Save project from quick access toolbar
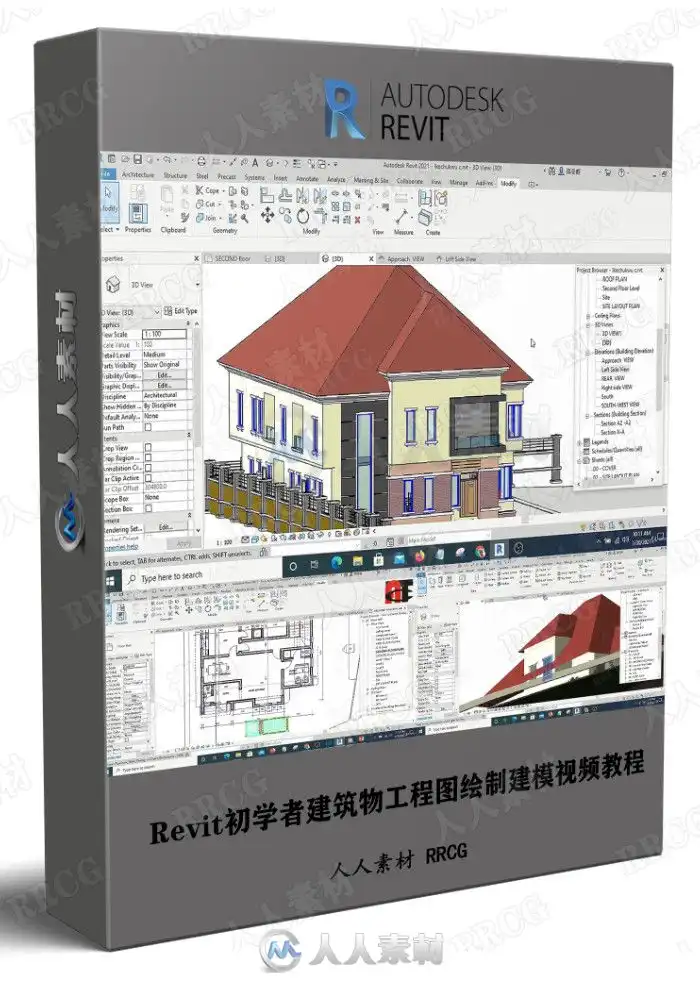The height and width of the screenshot is (982, 700). (x=138, y=159)
